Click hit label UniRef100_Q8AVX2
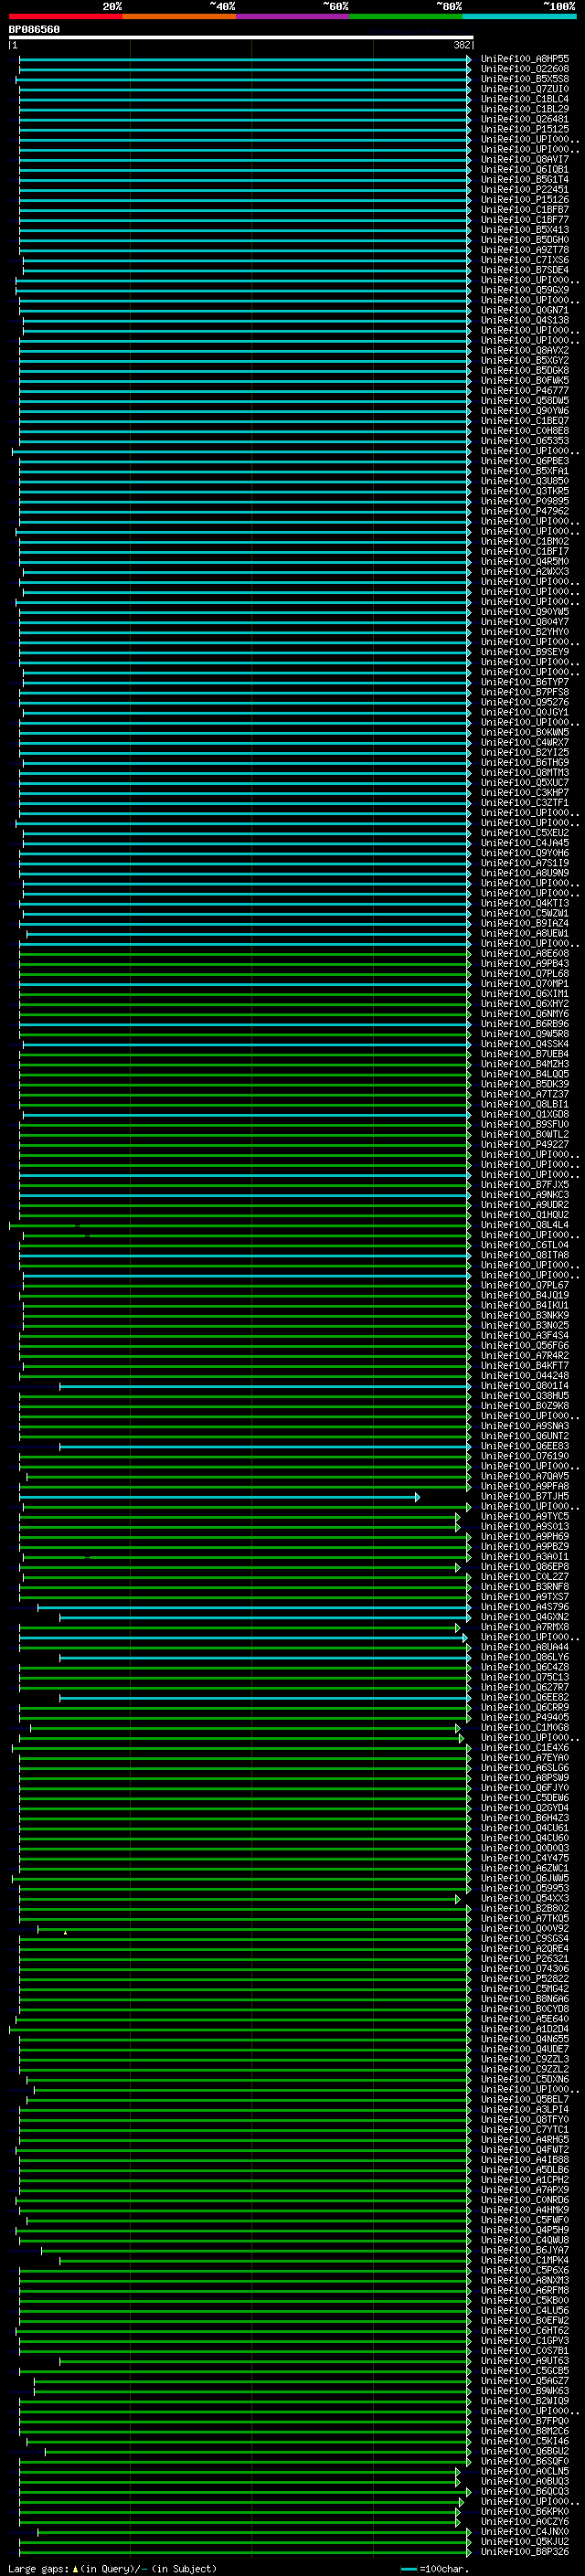The image size is (585, 2576). 525,351
